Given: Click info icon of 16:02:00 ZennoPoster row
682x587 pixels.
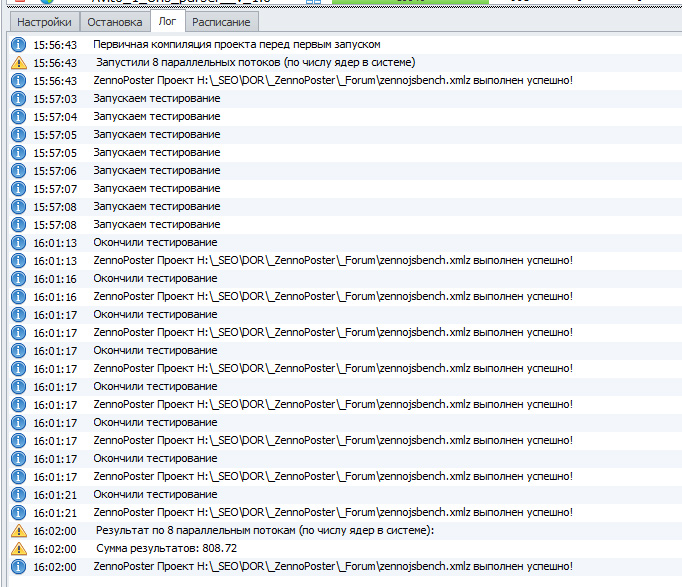Looking at the screenshot, I should tap(18, 567).
